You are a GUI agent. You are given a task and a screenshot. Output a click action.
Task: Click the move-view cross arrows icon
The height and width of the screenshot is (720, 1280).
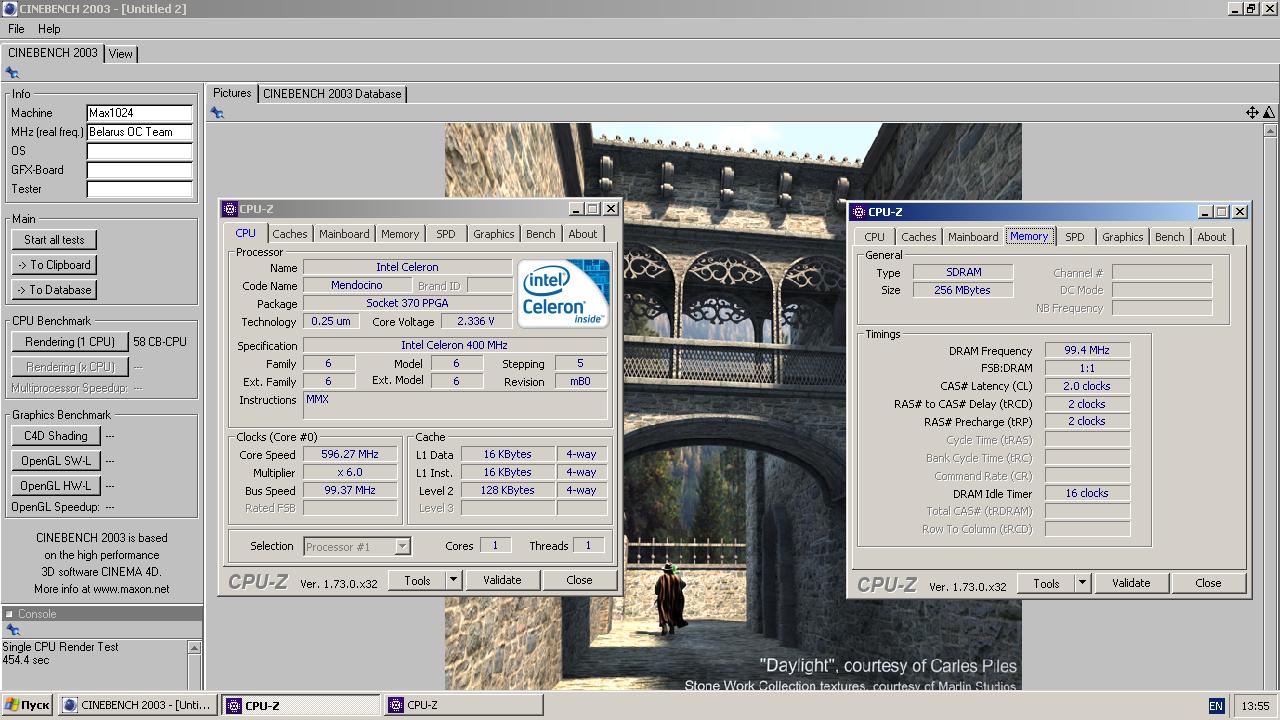pyautogui.click(x=1252, y=113)
